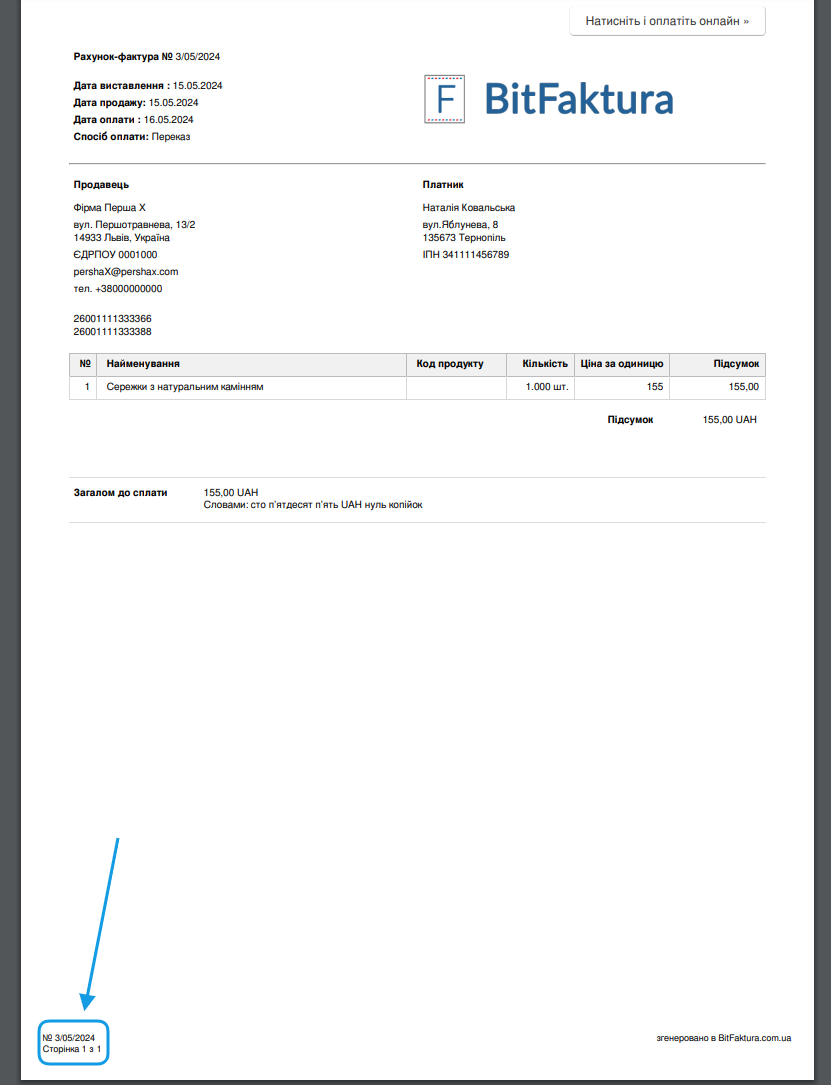The height and width of the screenshot is (1085, 831).
Task: Click the payment method 'Переказ' line
Action: click(x=132, y=136)
